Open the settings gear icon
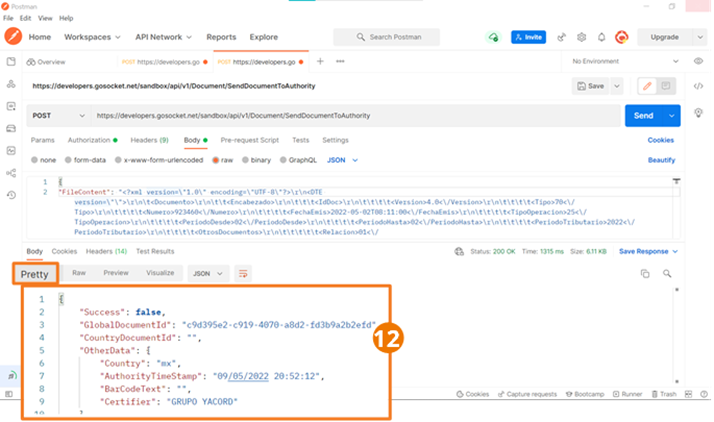The width and height of the screenshot is (714, 422). tap(581, 37)
